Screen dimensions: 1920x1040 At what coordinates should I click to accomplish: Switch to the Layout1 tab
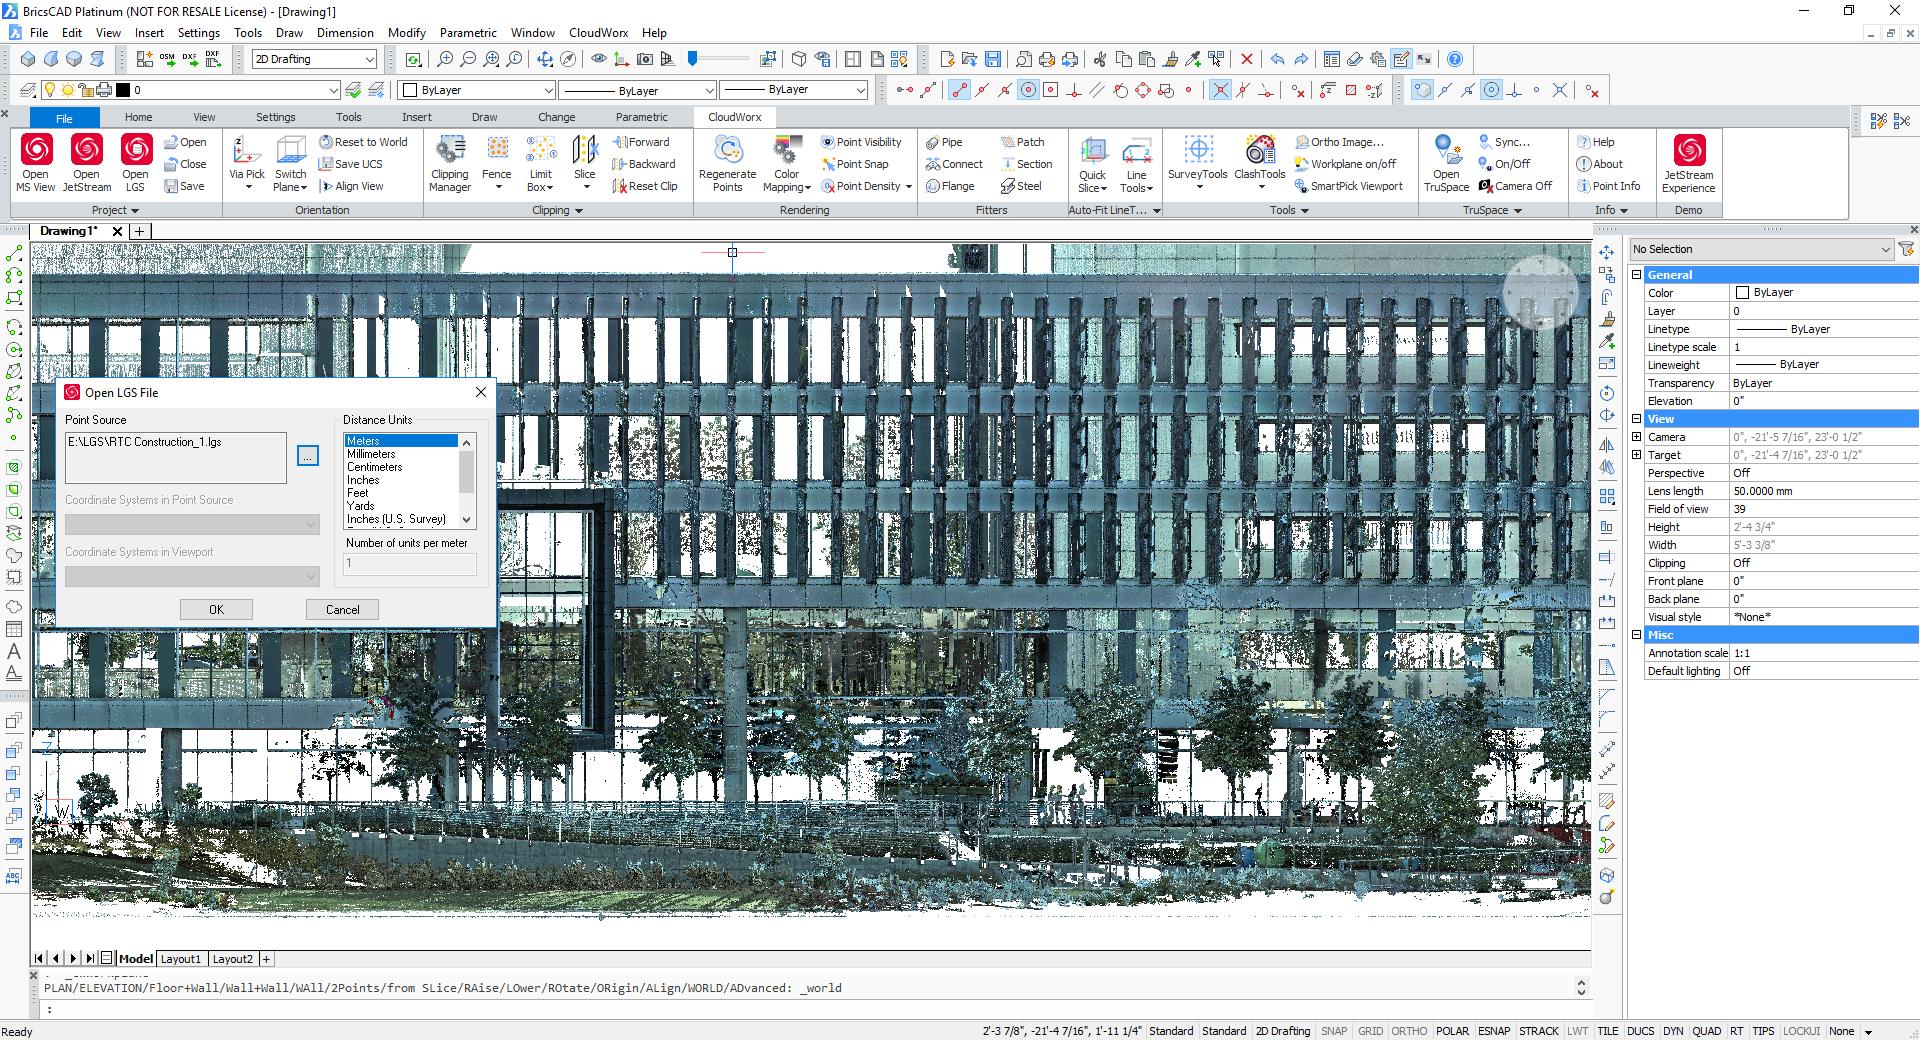point(181,959)
